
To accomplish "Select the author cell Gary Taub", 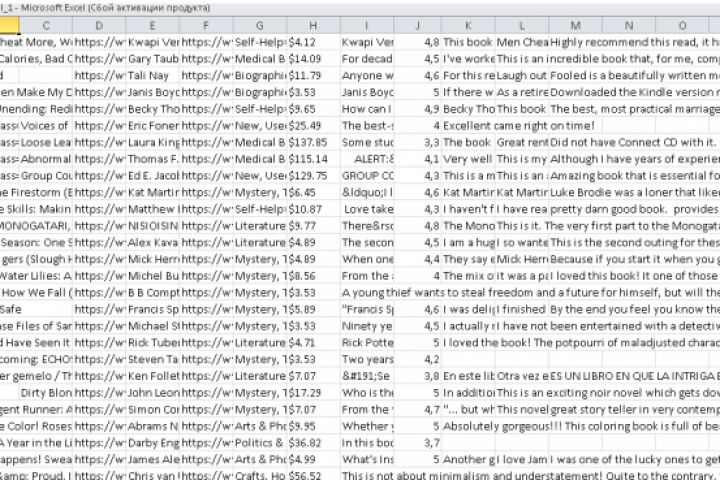I will tap(152, 59).
